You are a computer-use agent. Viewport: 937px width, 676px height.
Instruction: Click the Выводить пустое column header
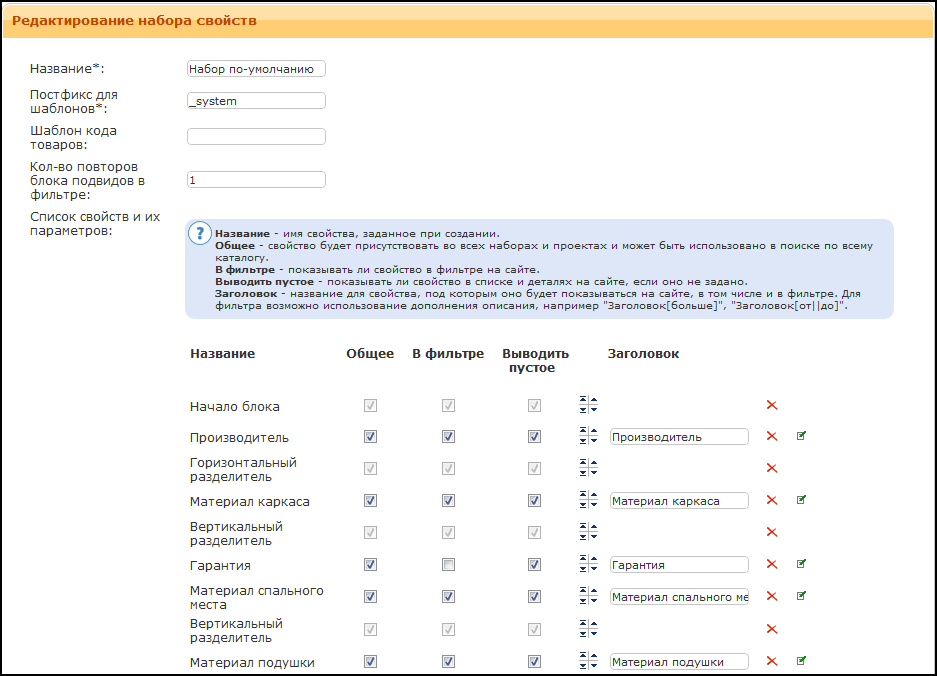tap(535, 360)
